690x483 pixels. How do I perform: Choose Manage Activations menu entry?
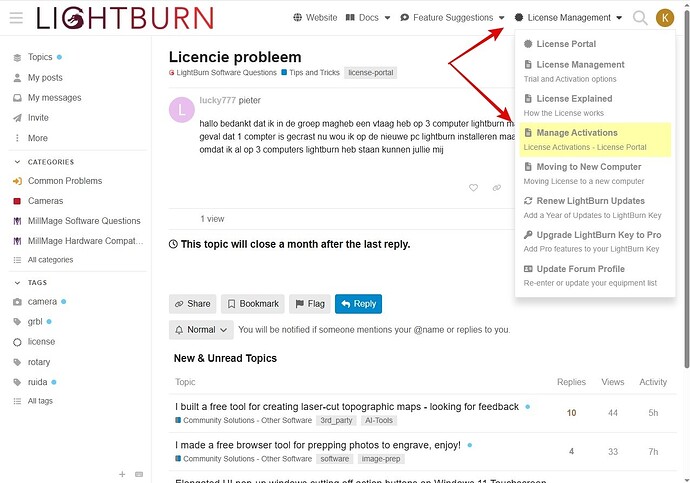click(x=595, y=139)
